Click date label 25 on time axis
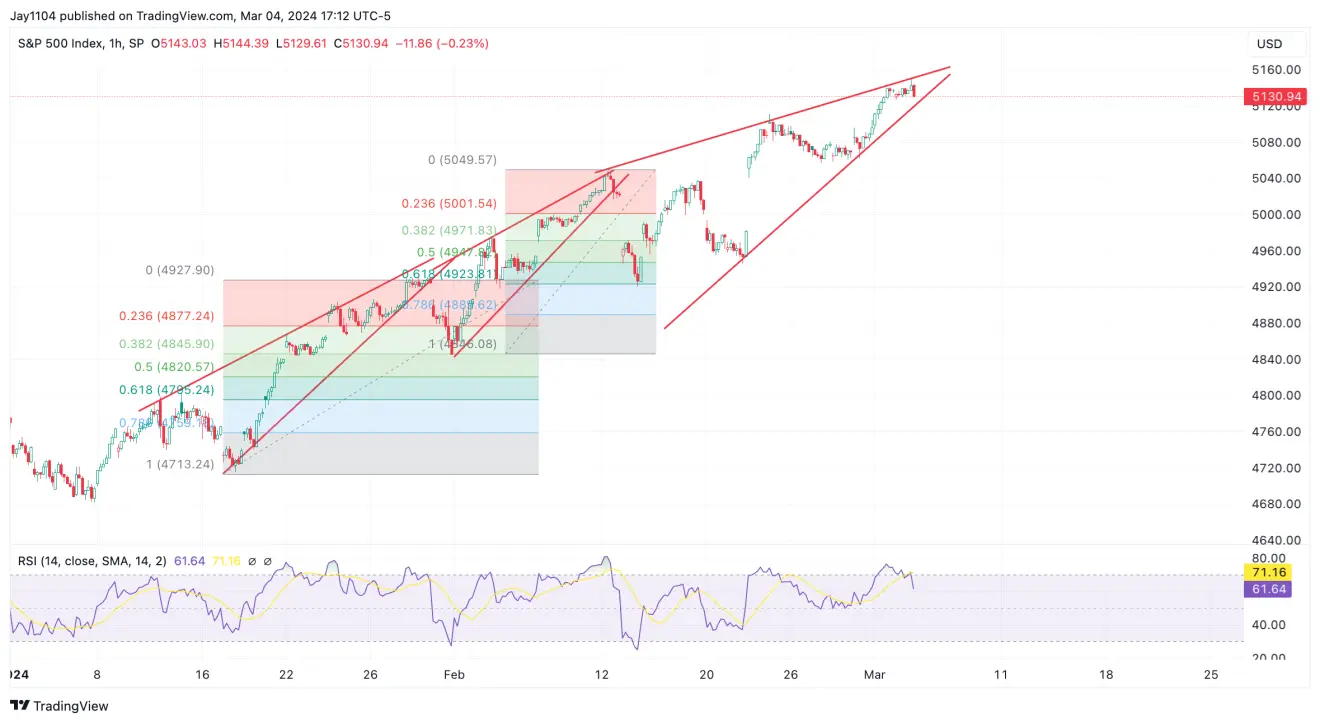1320x723 pixels. (x=1211, y=675)
